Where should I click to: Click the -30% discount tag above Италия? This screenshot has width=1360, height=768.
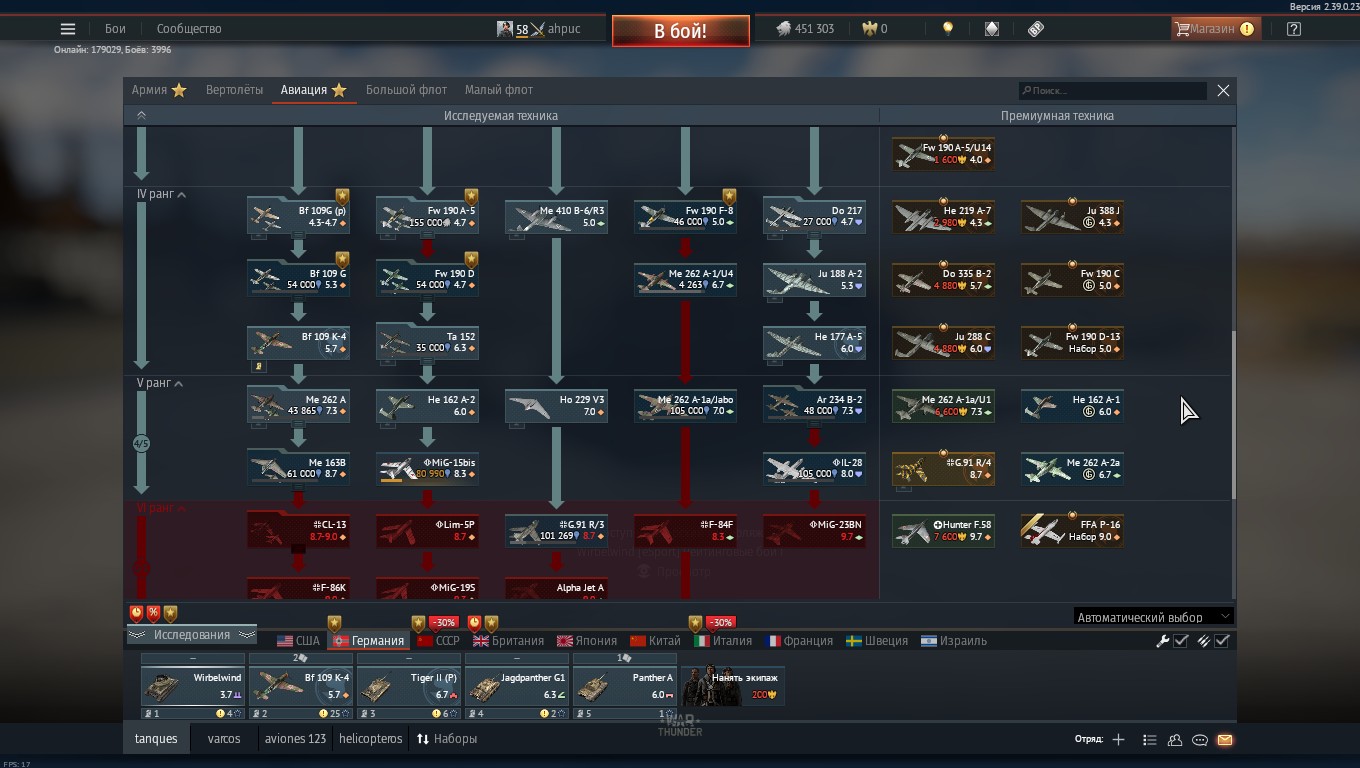click(x=720, y=622)
